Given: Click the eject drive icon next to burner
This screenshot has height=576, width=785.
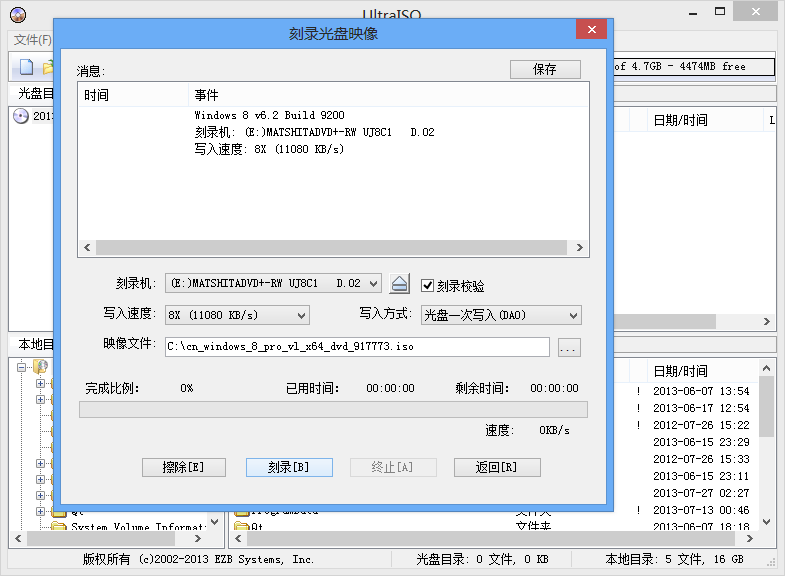Looking at the screenshot, I should click(400, 284).
